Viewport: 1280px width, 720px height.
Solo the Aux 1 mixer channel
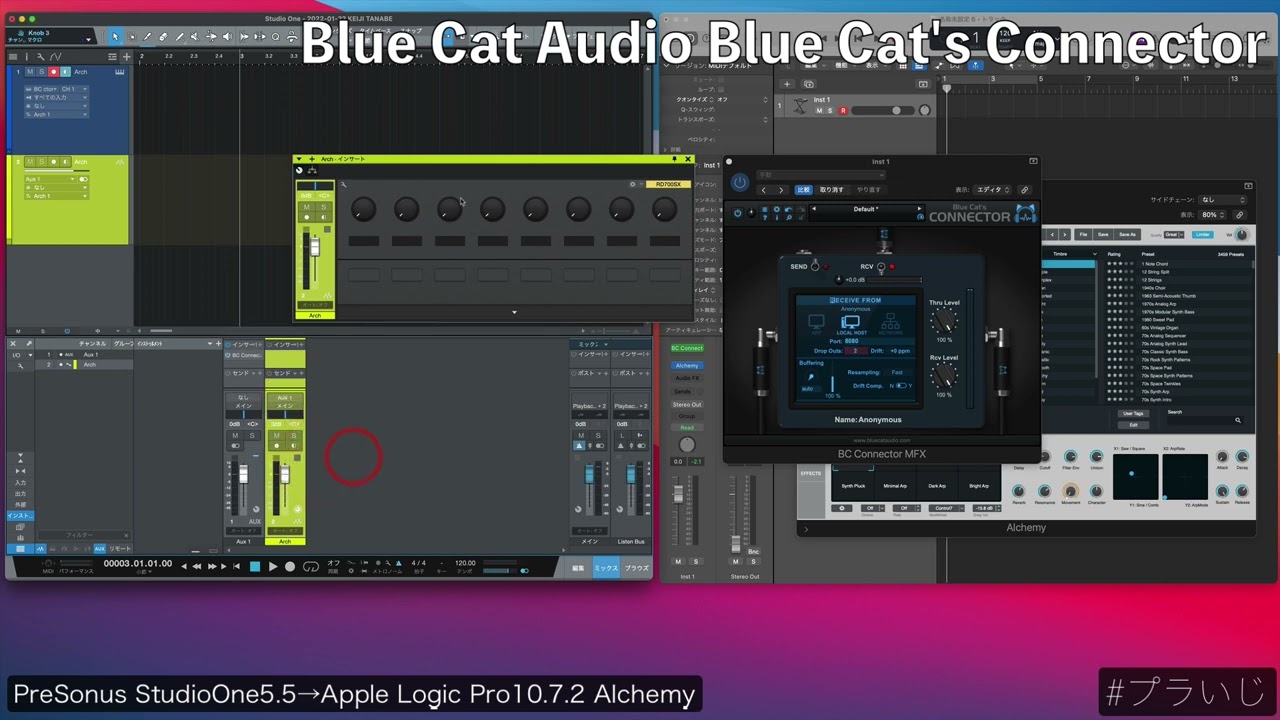click(251, 436)
